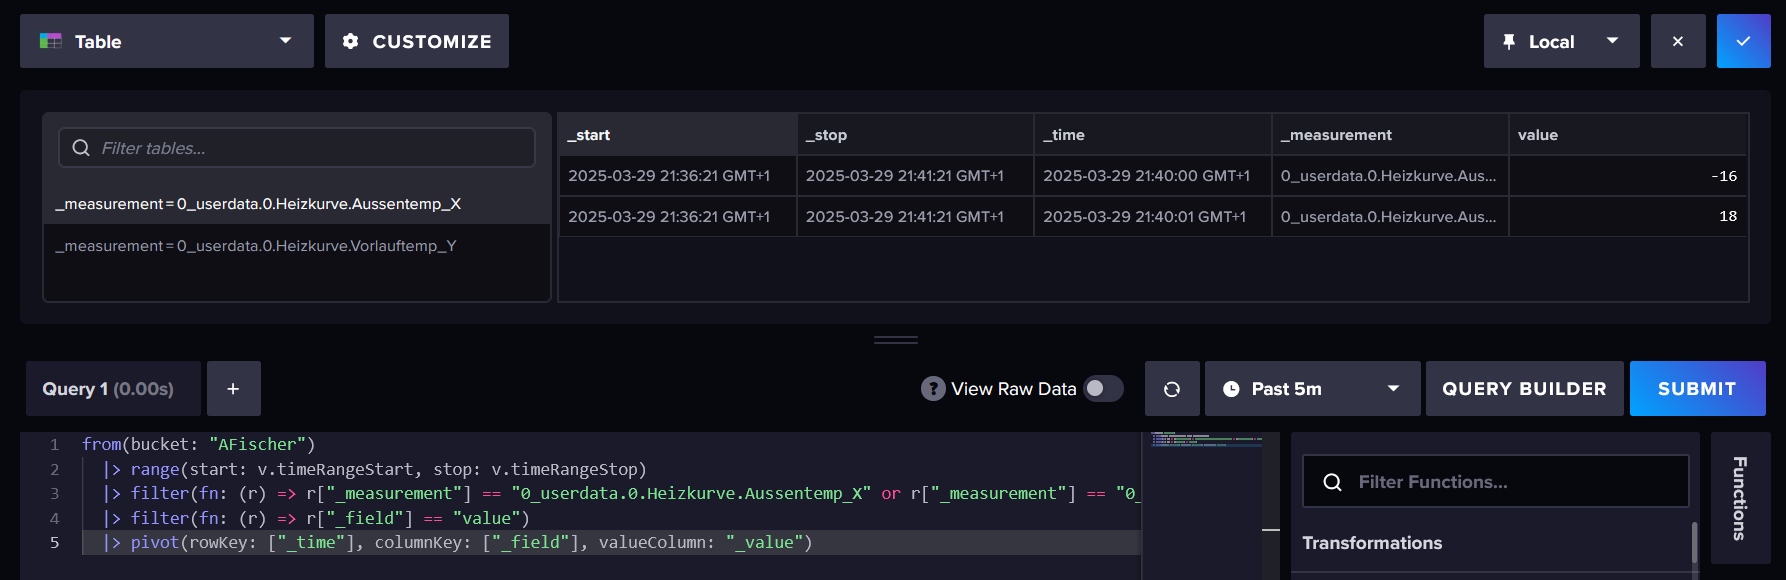Click the magnifier icon in Filter tables
This screenshot has width=1786, height=580.
pos(81,147)
